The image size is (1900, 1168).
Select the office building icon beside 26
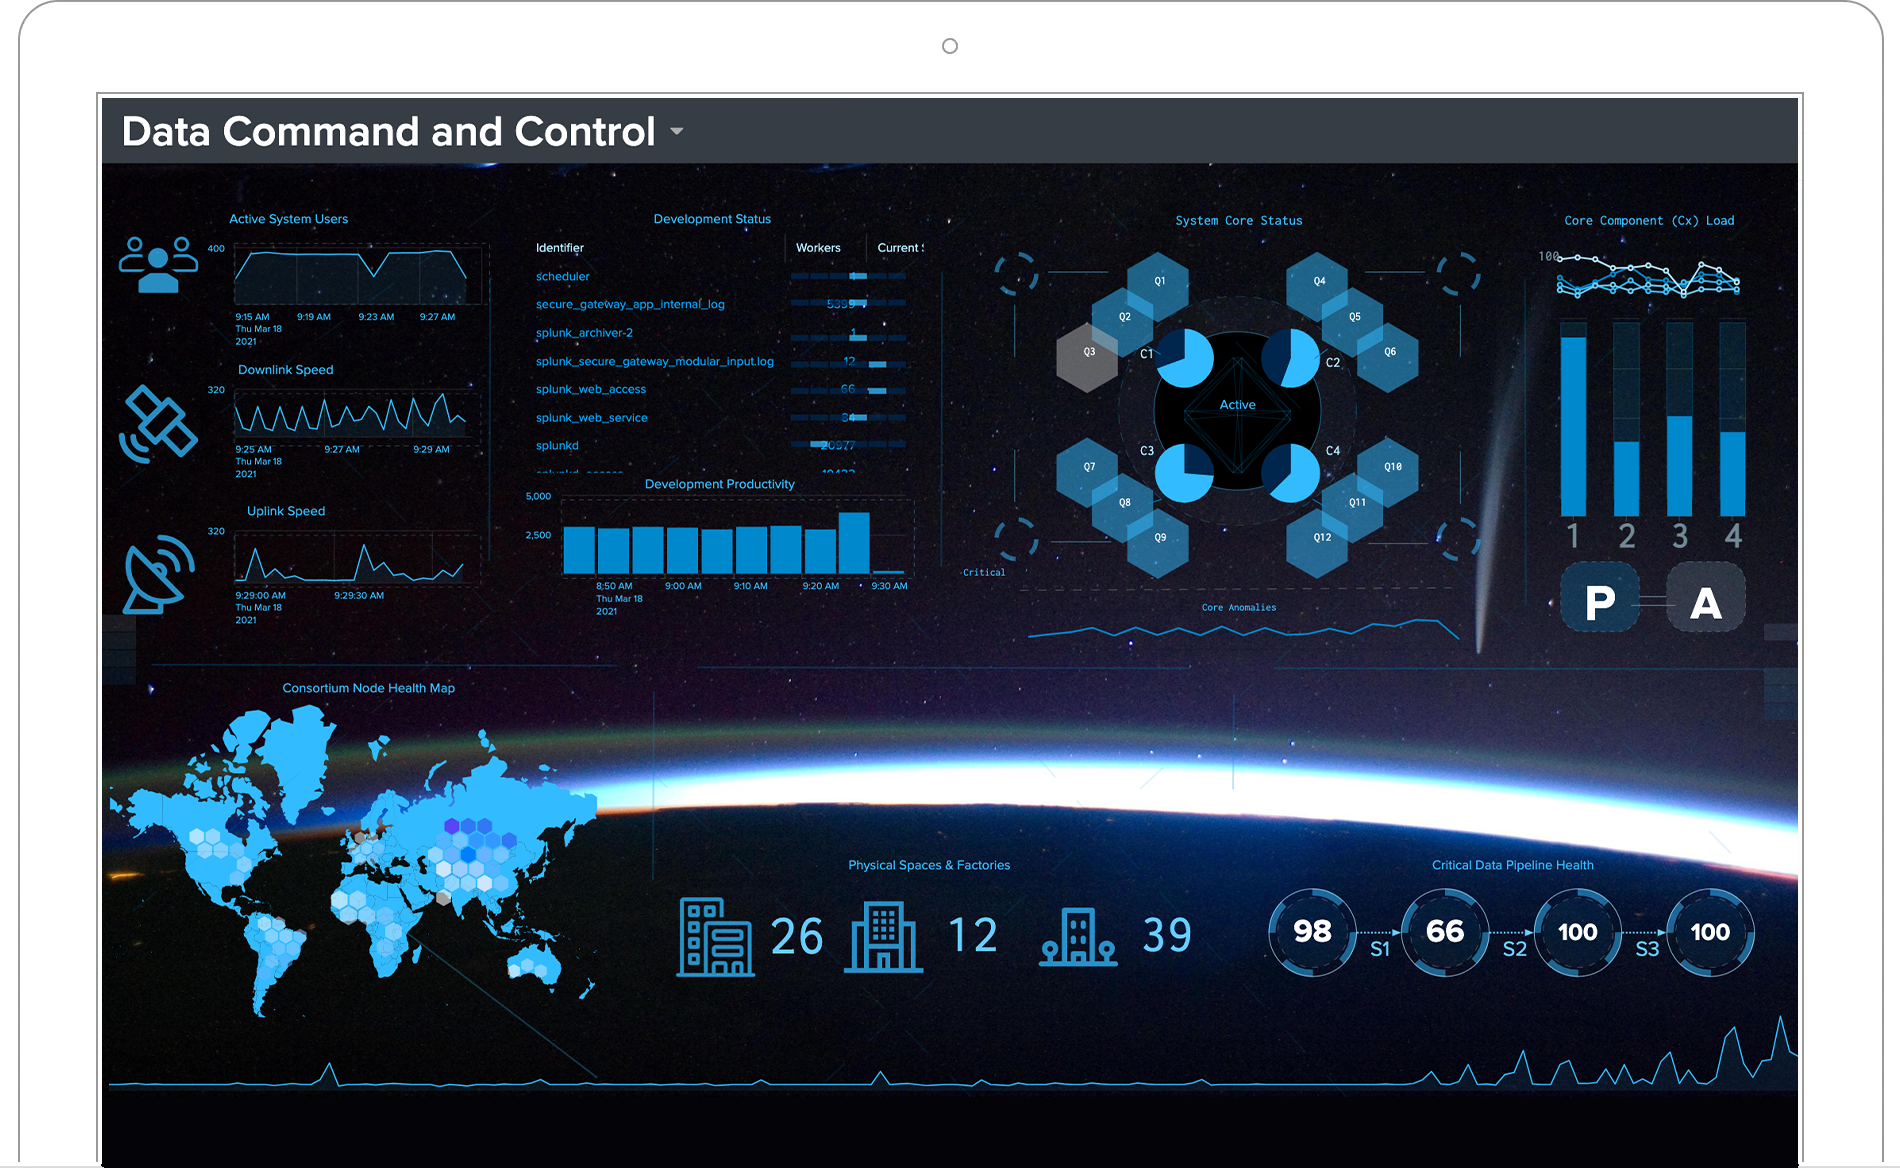point(715,937)
